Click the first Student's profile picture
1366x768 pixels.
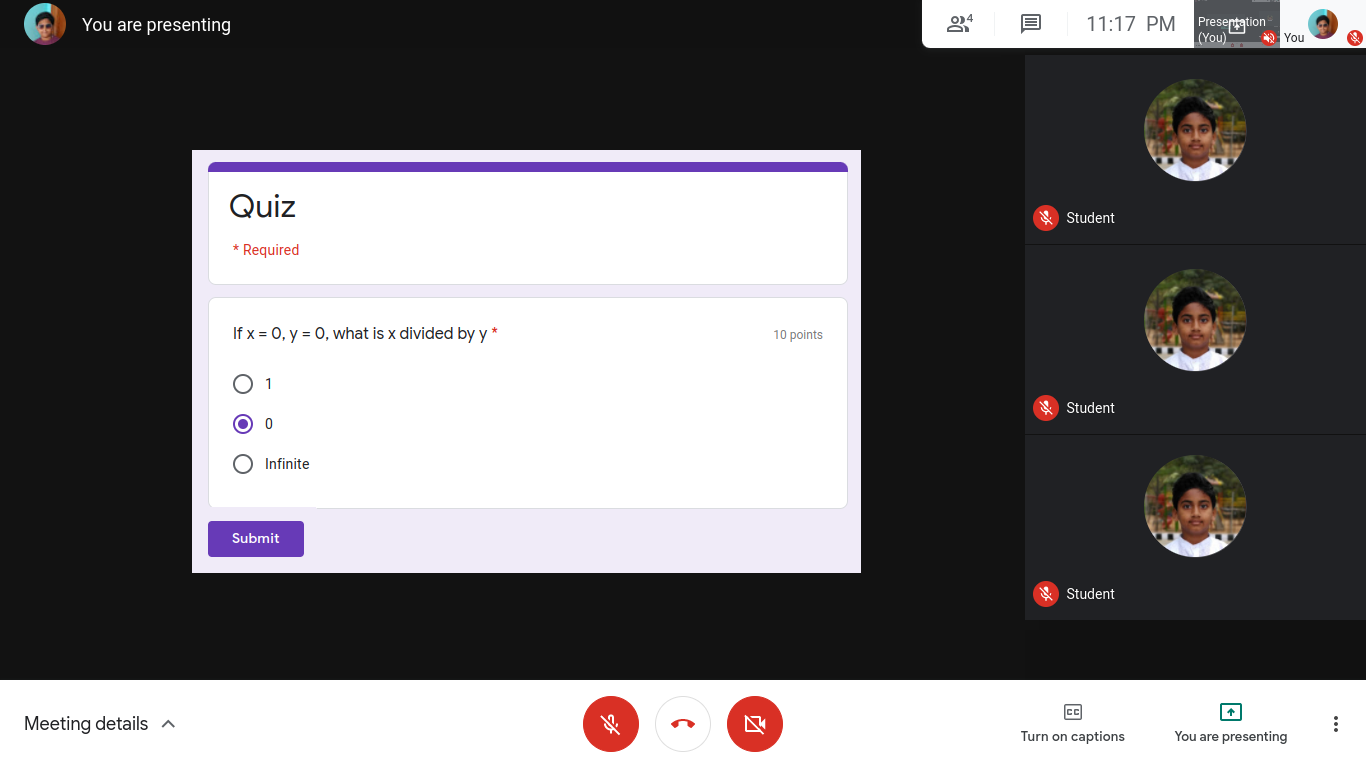(1195, 130)
